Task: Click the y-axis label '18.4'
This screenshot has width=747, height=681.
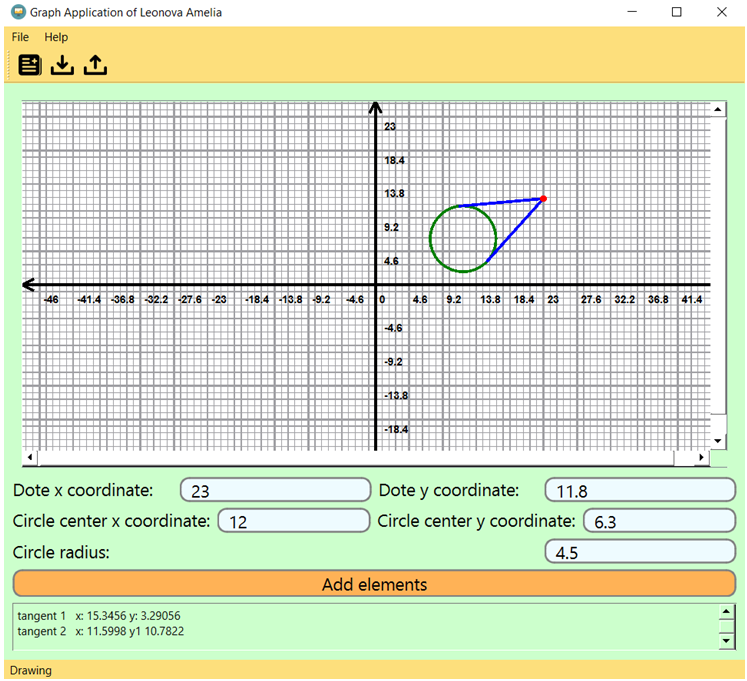Action: (x=394, y=161)
